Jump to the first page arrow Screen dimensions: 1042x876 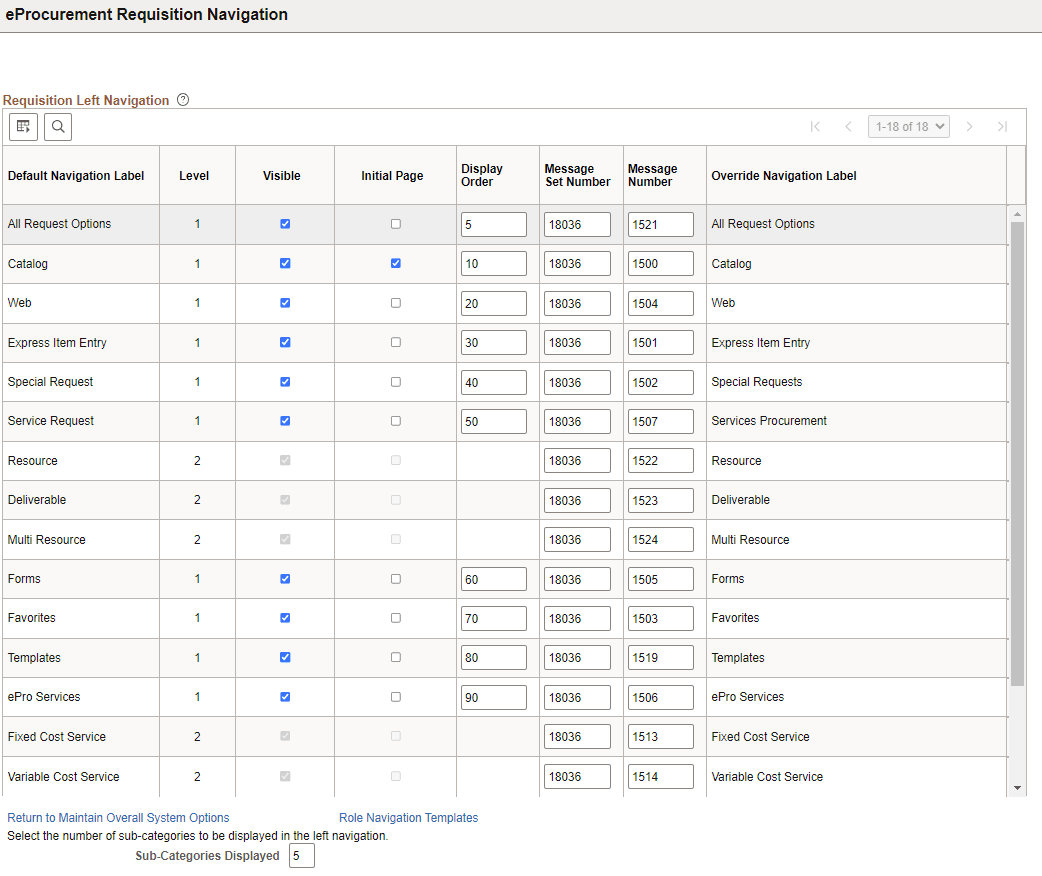coord(815,126)
